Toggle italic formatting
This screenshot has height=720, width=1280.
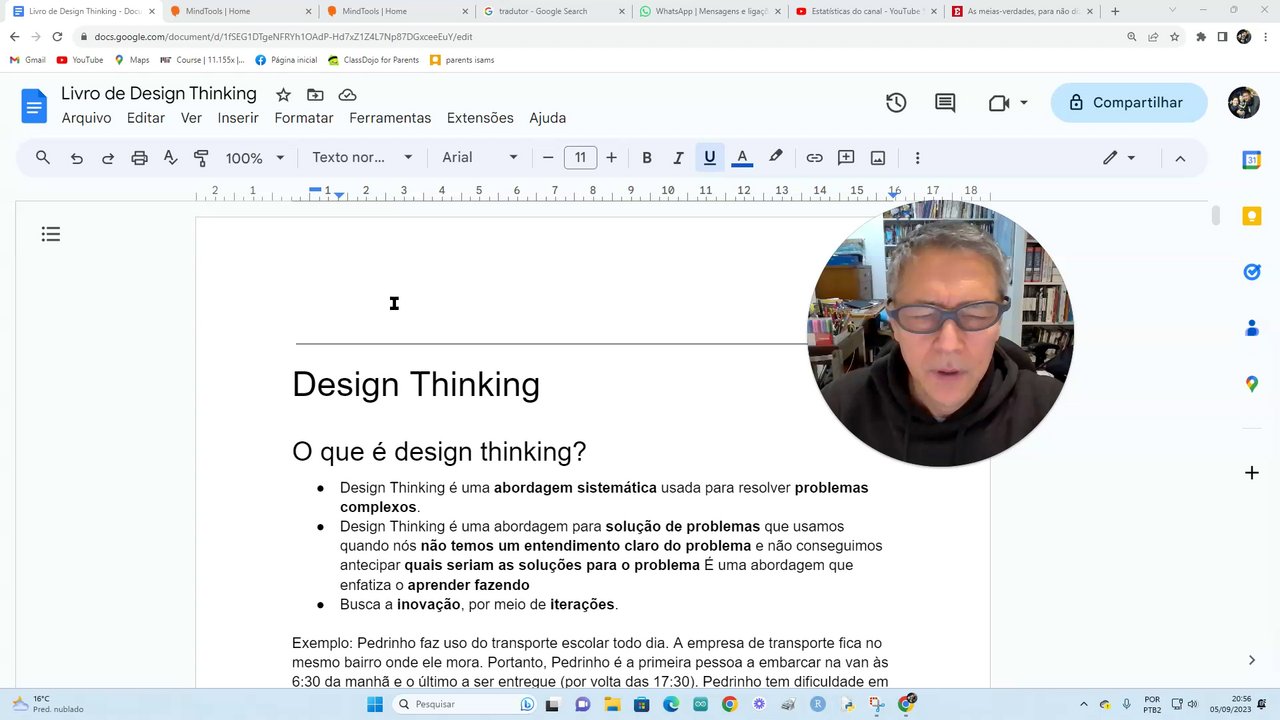678,158
